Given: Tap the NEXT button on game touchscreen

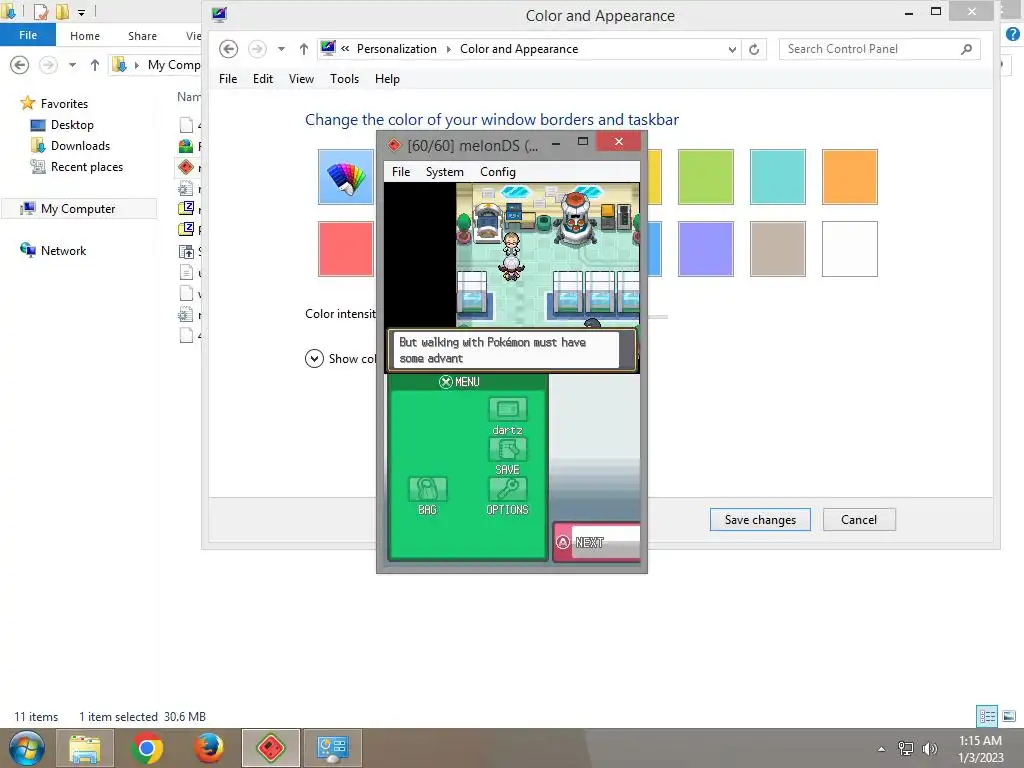Looking at the screenshot, I should tap(597, 542).
